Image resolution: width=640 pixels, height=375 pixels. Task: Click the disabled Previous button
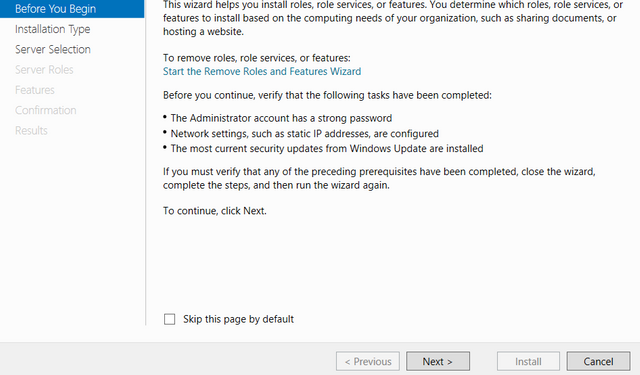(x=368, y=362)
